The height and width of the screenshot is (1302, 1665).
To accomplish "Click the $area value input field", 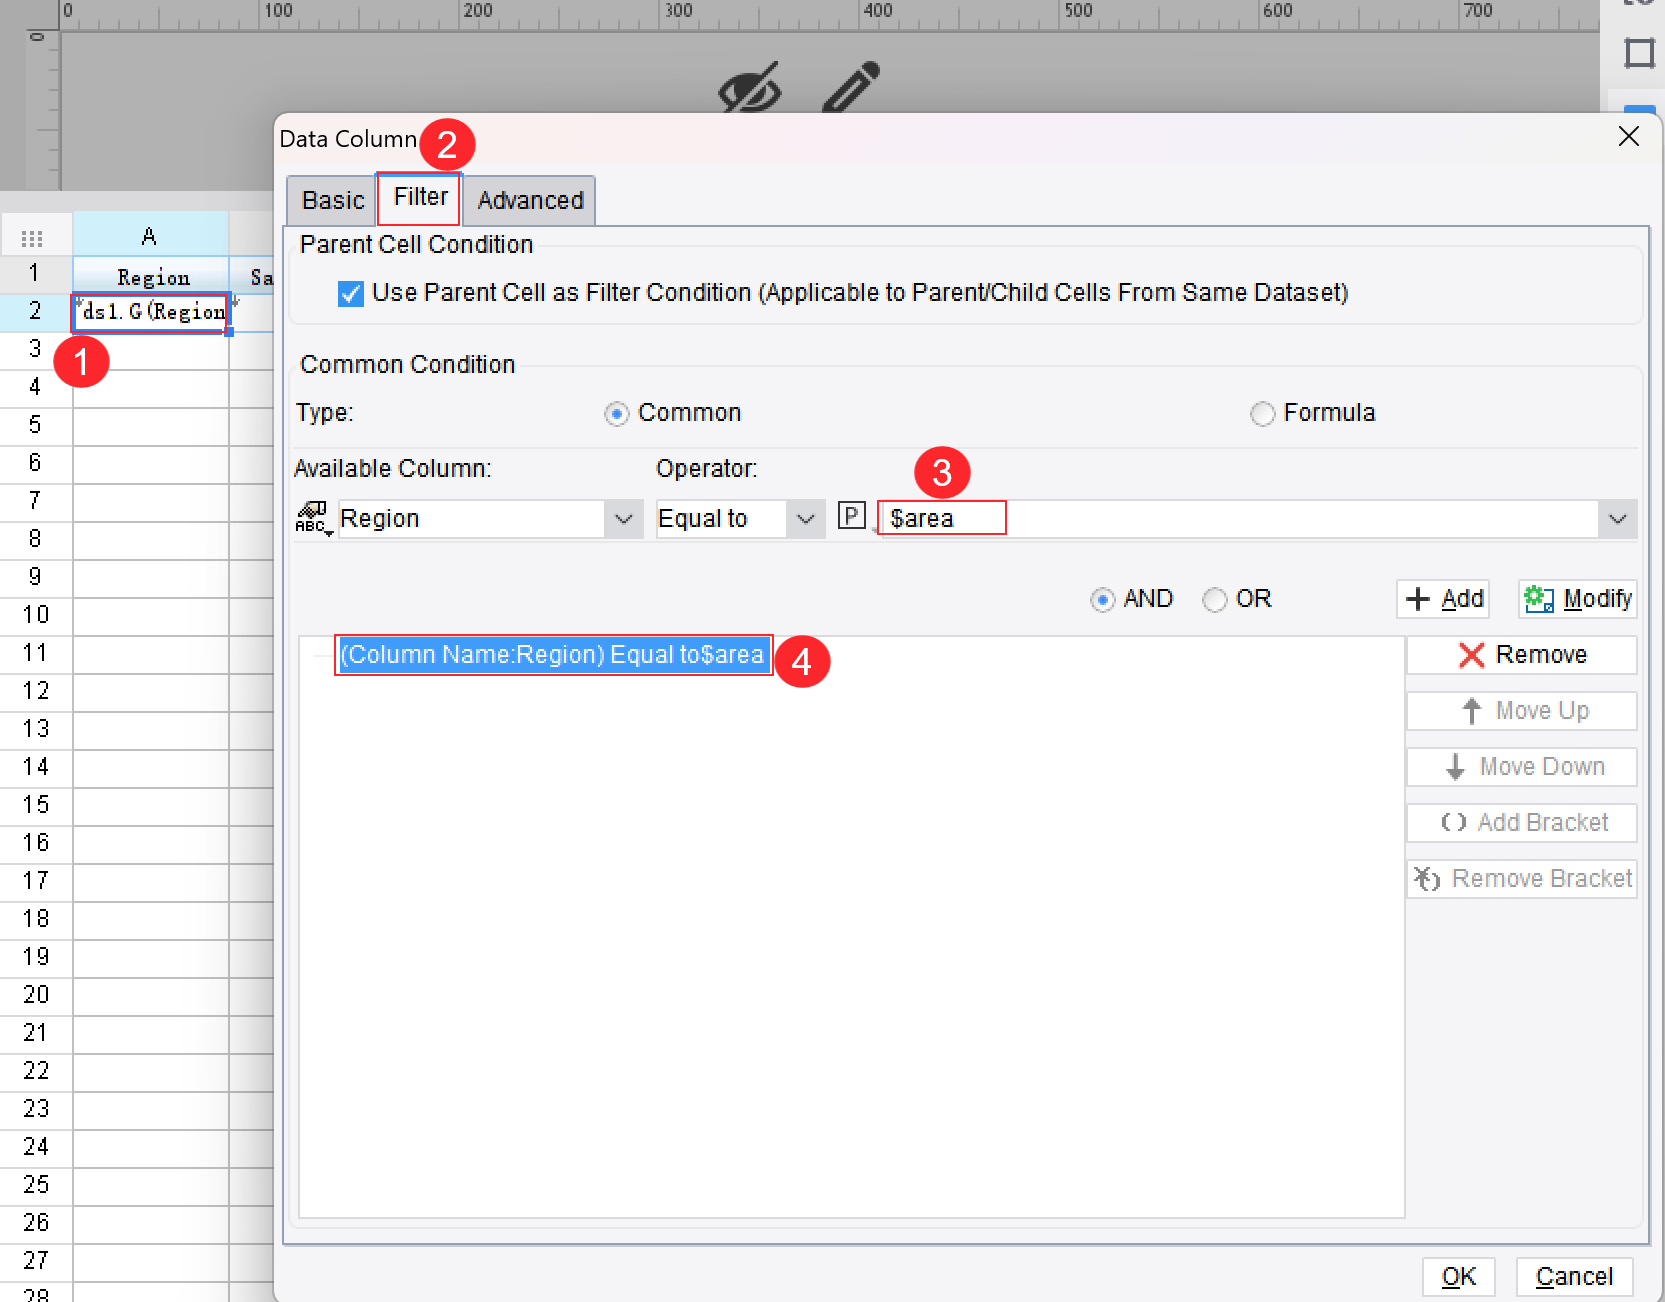I will [x=1239, y=519].
